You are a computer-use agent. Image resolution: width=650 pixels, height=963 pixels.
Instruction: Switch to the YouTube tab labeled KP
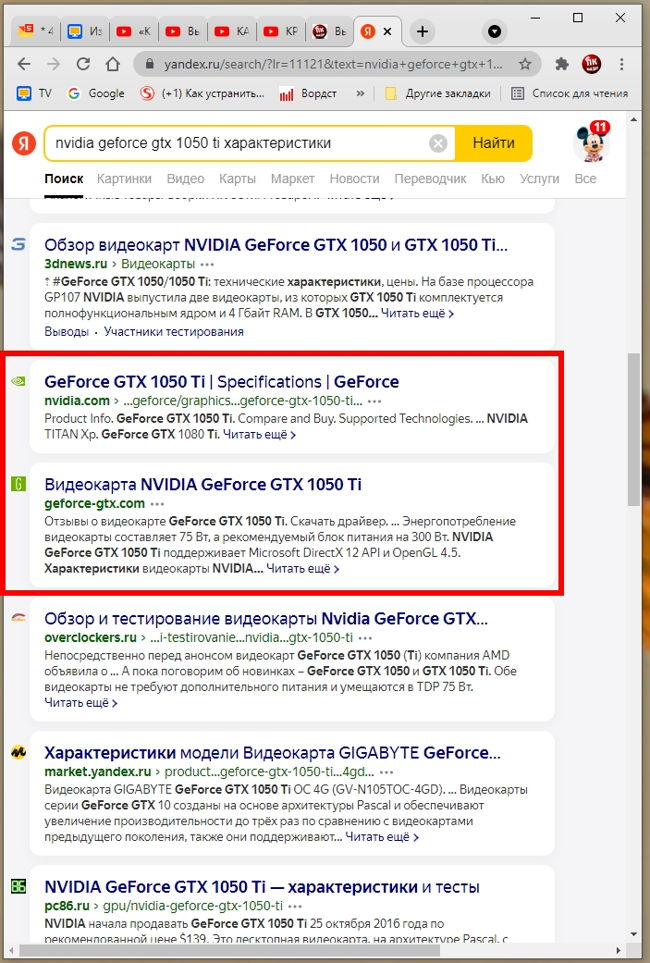(x=281, y=31)
